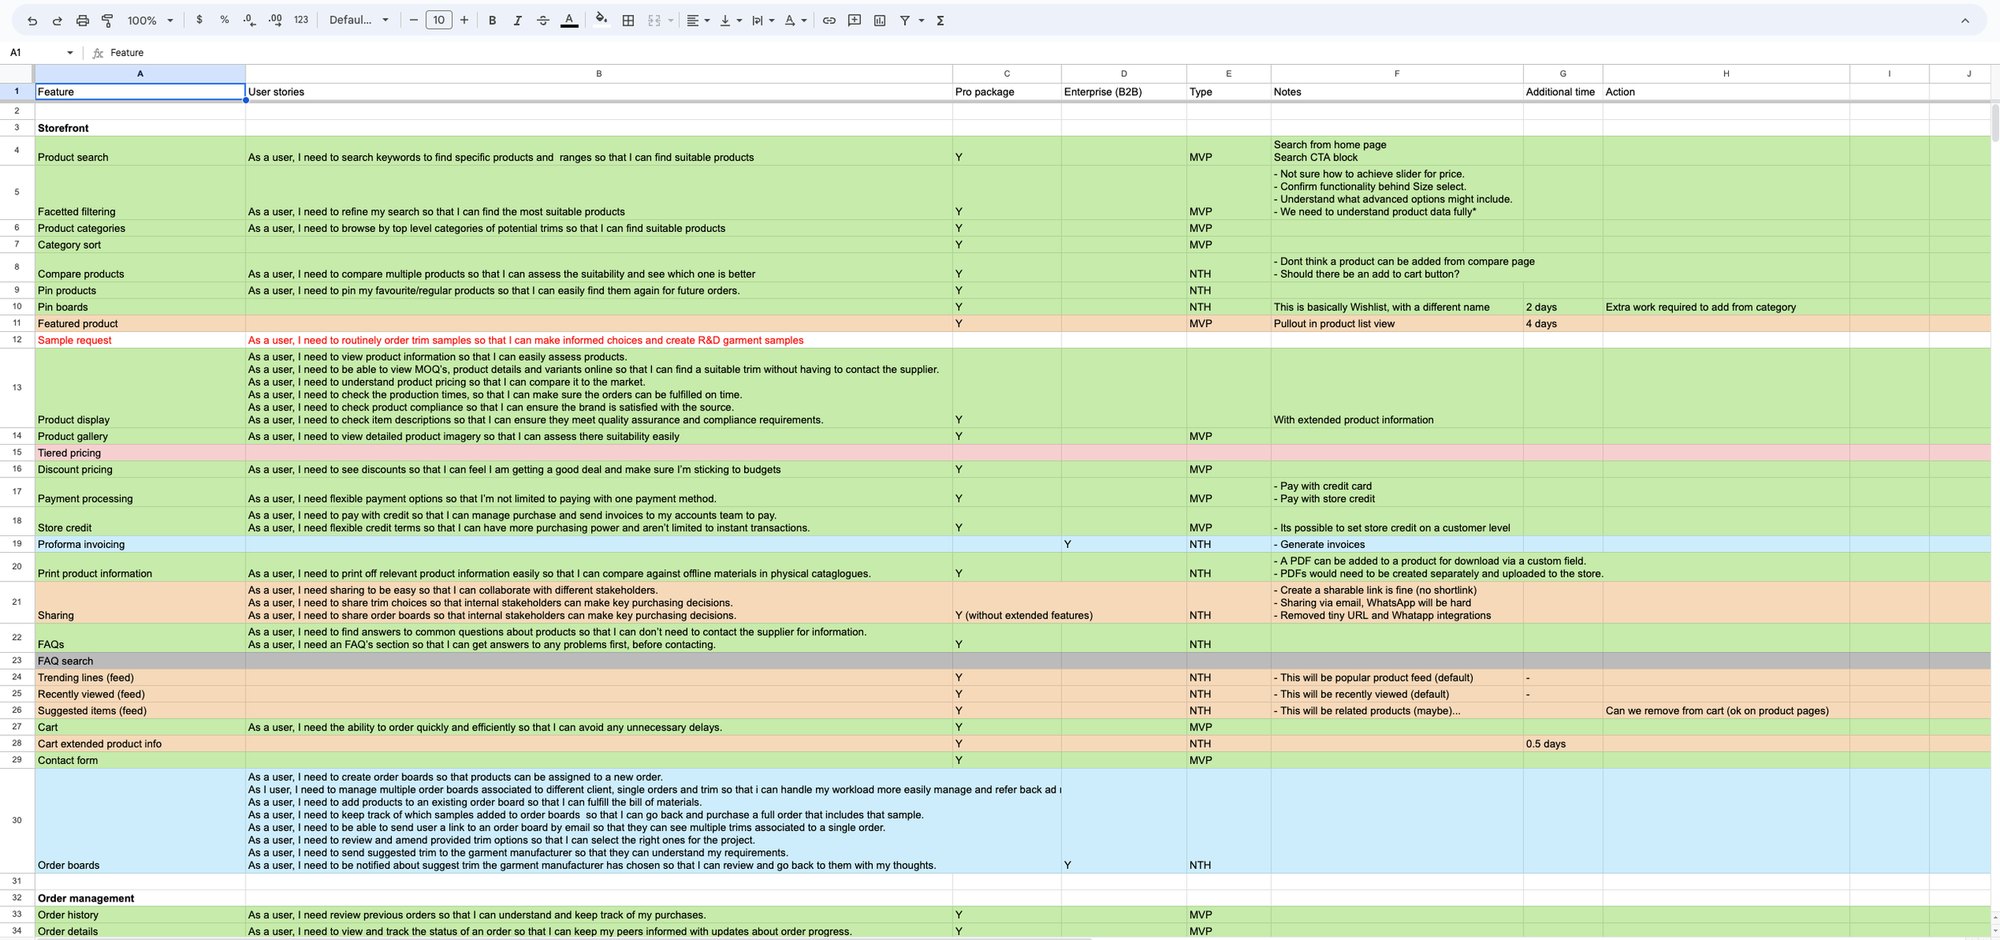Open horizontal align dropdown
Image resolution: width=2000 pixels, height=940 pixels.
[x=698, y=20]
